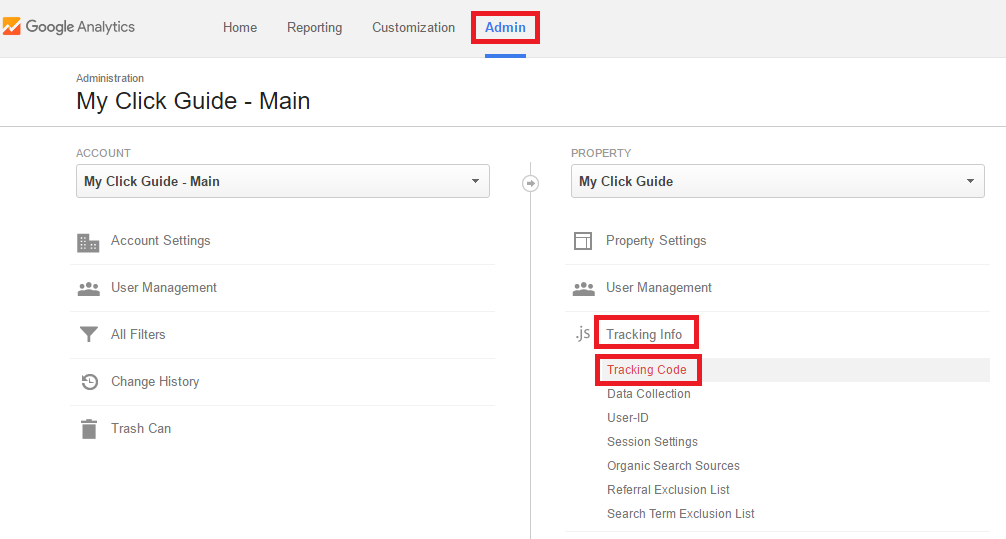Viewport: 1006px width, 539px height.
Task: Open Organic Search Sources
Action: click(x=673, y=466)
